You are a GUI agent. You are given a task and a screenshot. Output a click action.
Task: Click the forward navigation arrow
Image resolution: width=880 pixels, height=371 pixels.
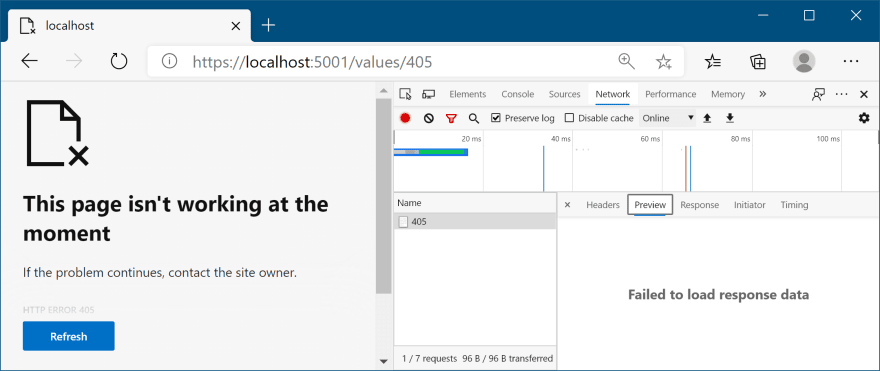tap(74, 61)
